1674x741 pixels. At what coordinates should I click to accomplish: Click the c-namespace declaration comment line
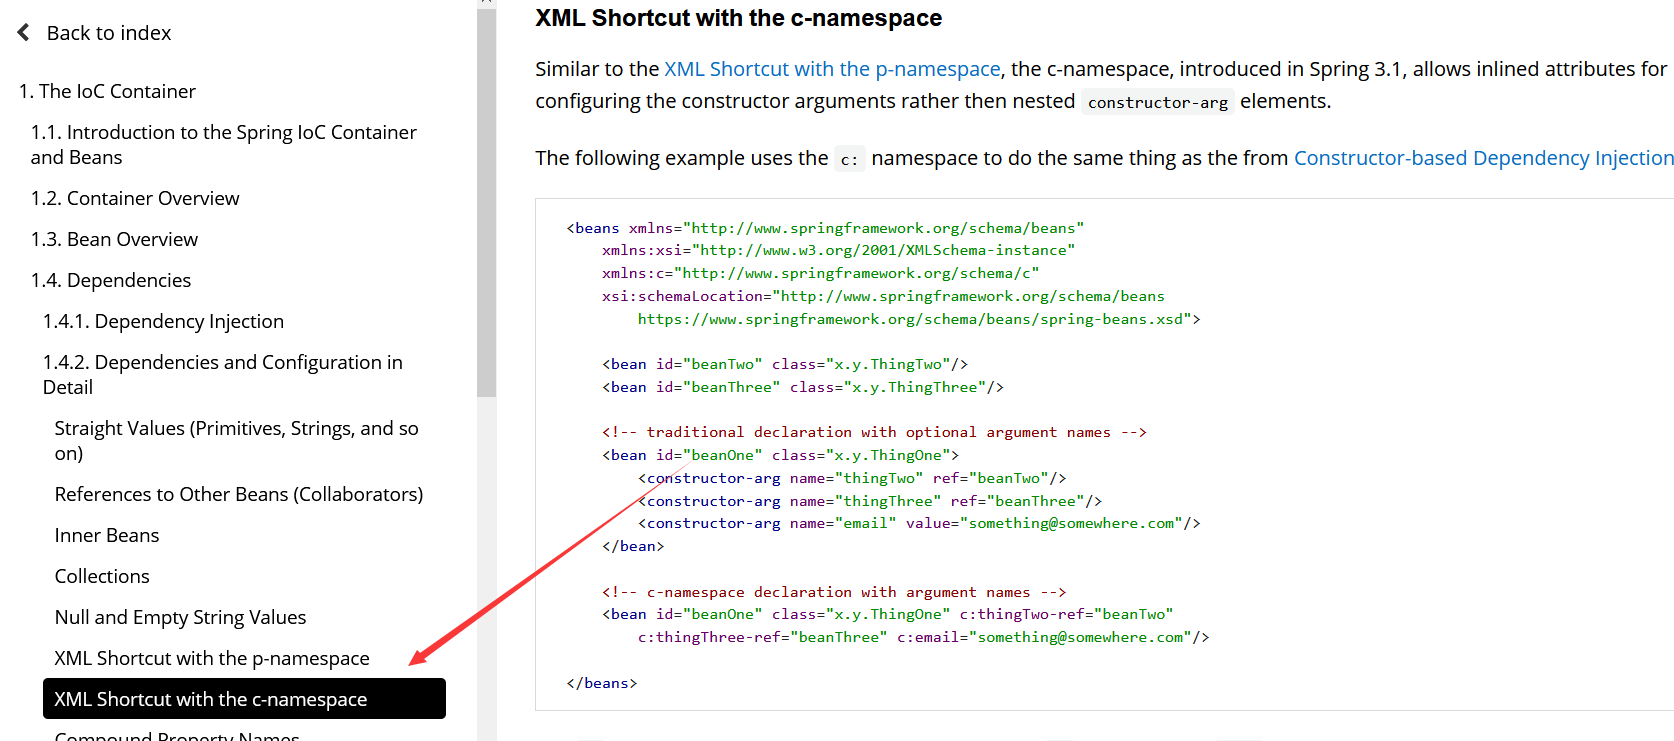[834, 592]
